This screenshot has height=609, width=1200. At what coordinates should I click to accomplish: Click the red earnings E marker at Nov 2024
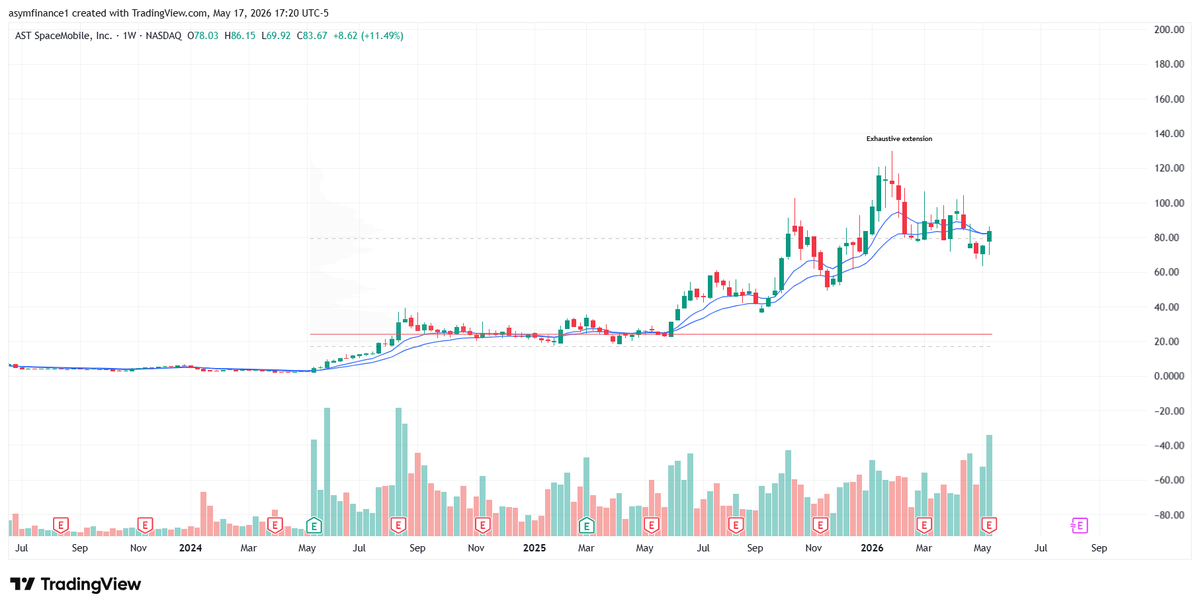coord(482,525)
